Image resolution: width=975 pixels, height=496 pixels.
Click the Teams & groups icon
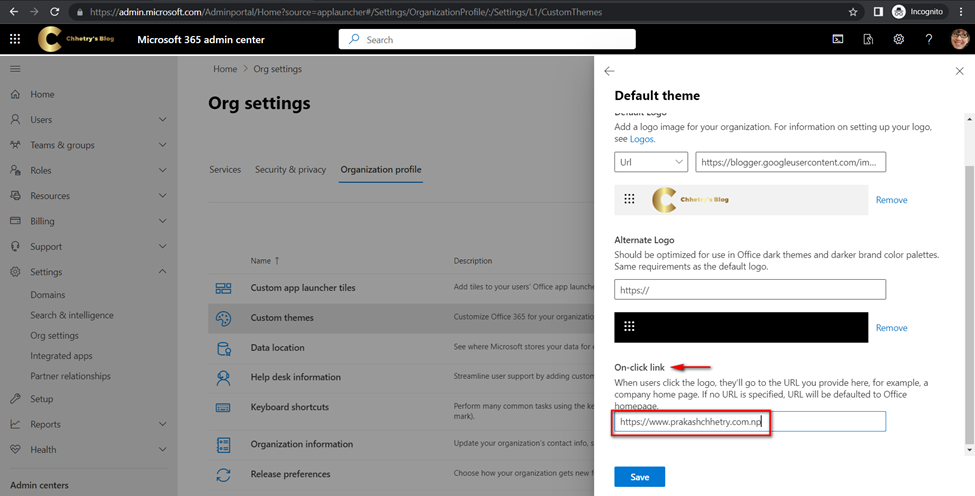16,145
